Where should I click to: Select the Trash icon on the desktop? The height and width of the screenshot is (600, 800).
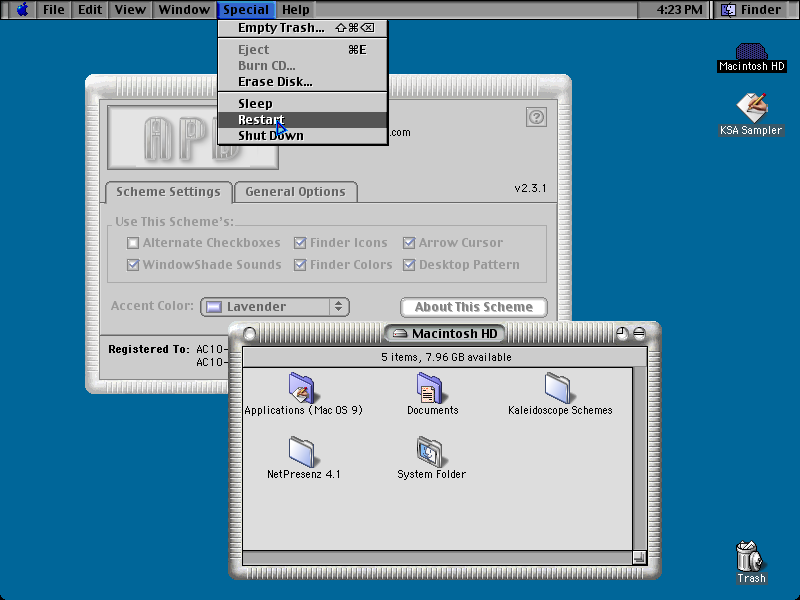coord(749,556)
